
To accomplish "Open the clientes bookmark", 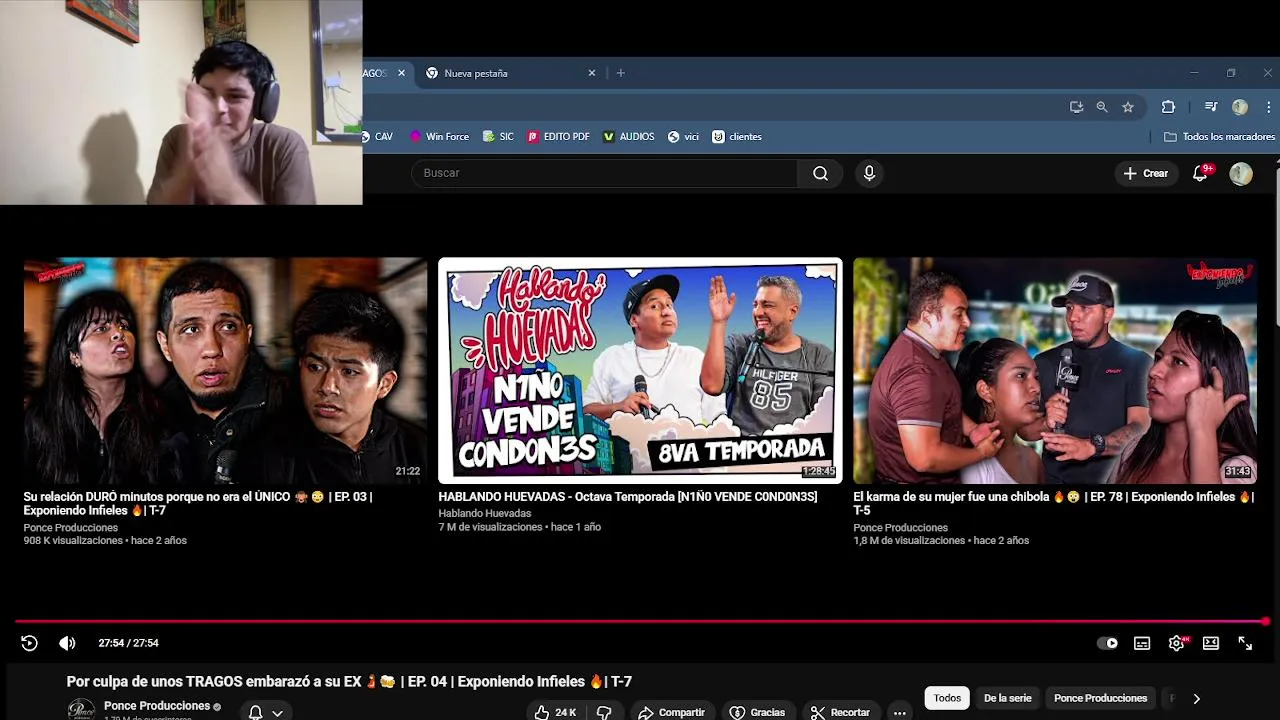I will [737, 137].
